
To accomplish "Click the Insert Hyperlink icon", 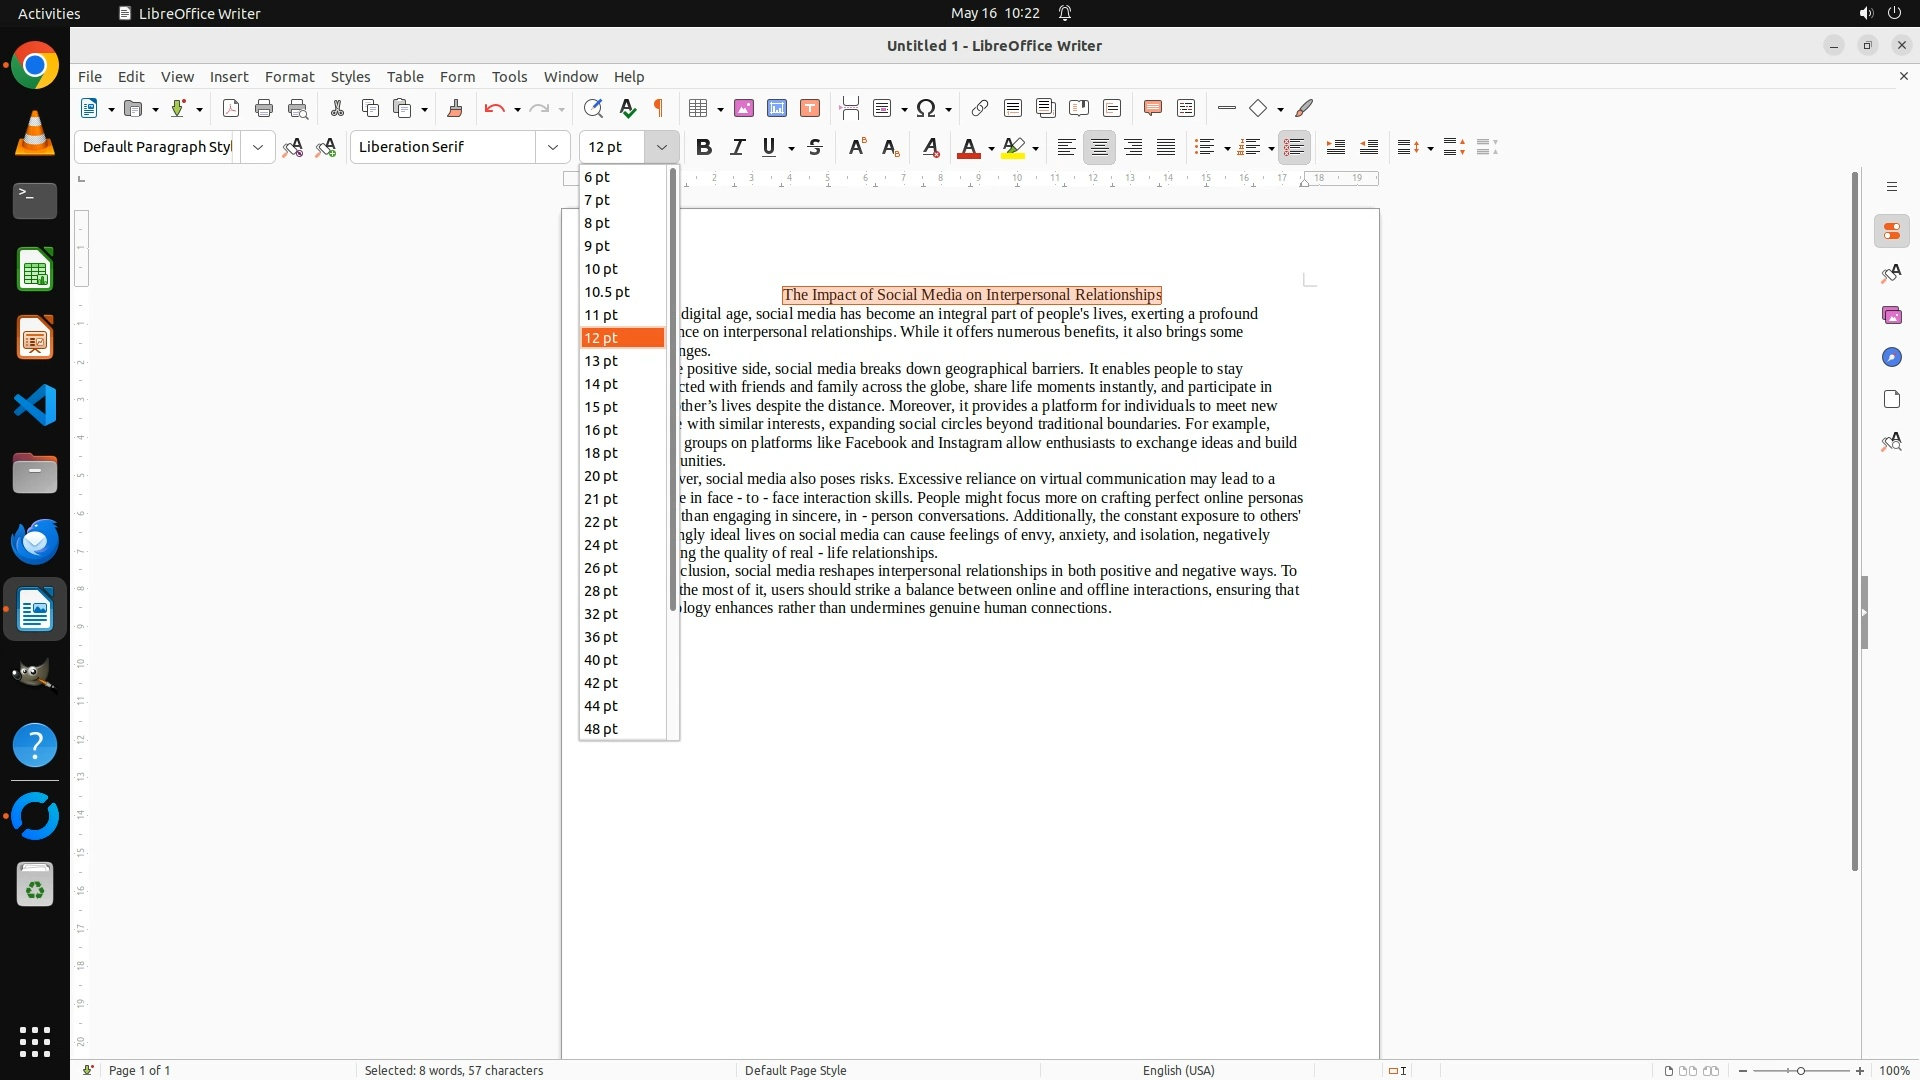I will pos(980,108).
